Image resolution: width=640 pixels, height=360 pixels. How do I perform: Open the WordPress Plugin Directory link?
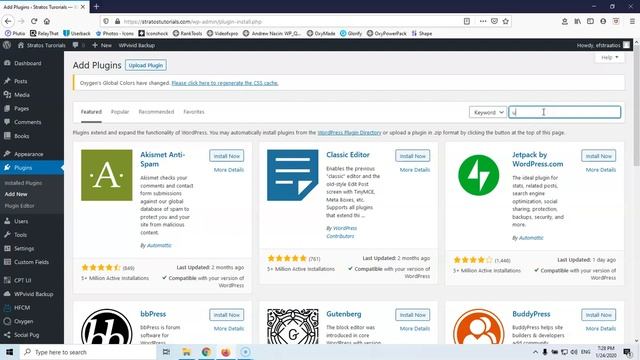349,133
